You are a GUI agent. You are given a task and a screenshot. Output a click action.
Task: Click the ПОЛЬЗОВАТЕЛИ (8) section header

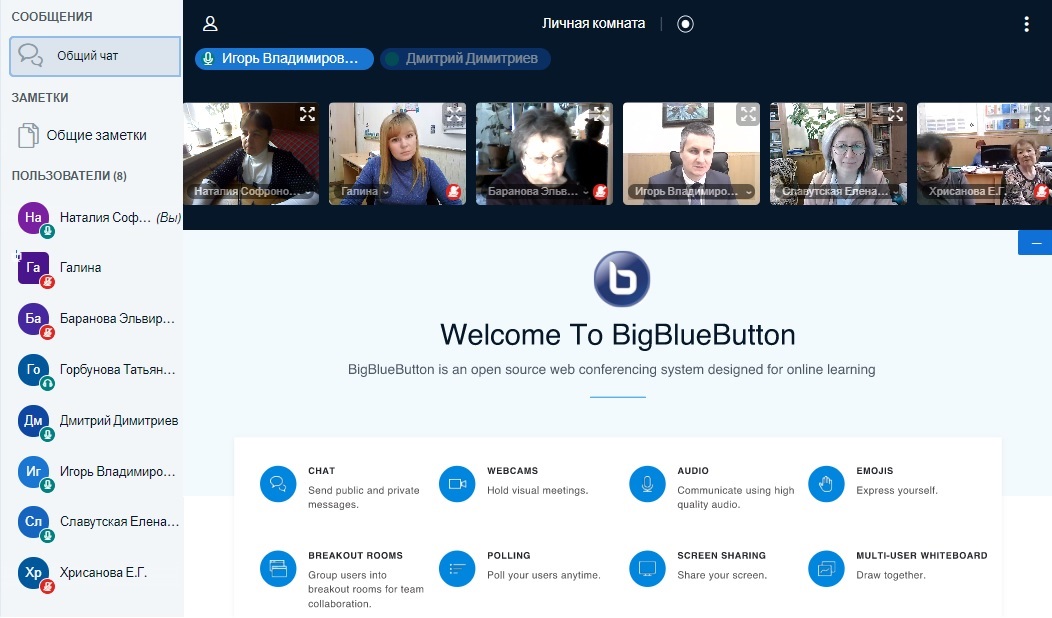69,176
